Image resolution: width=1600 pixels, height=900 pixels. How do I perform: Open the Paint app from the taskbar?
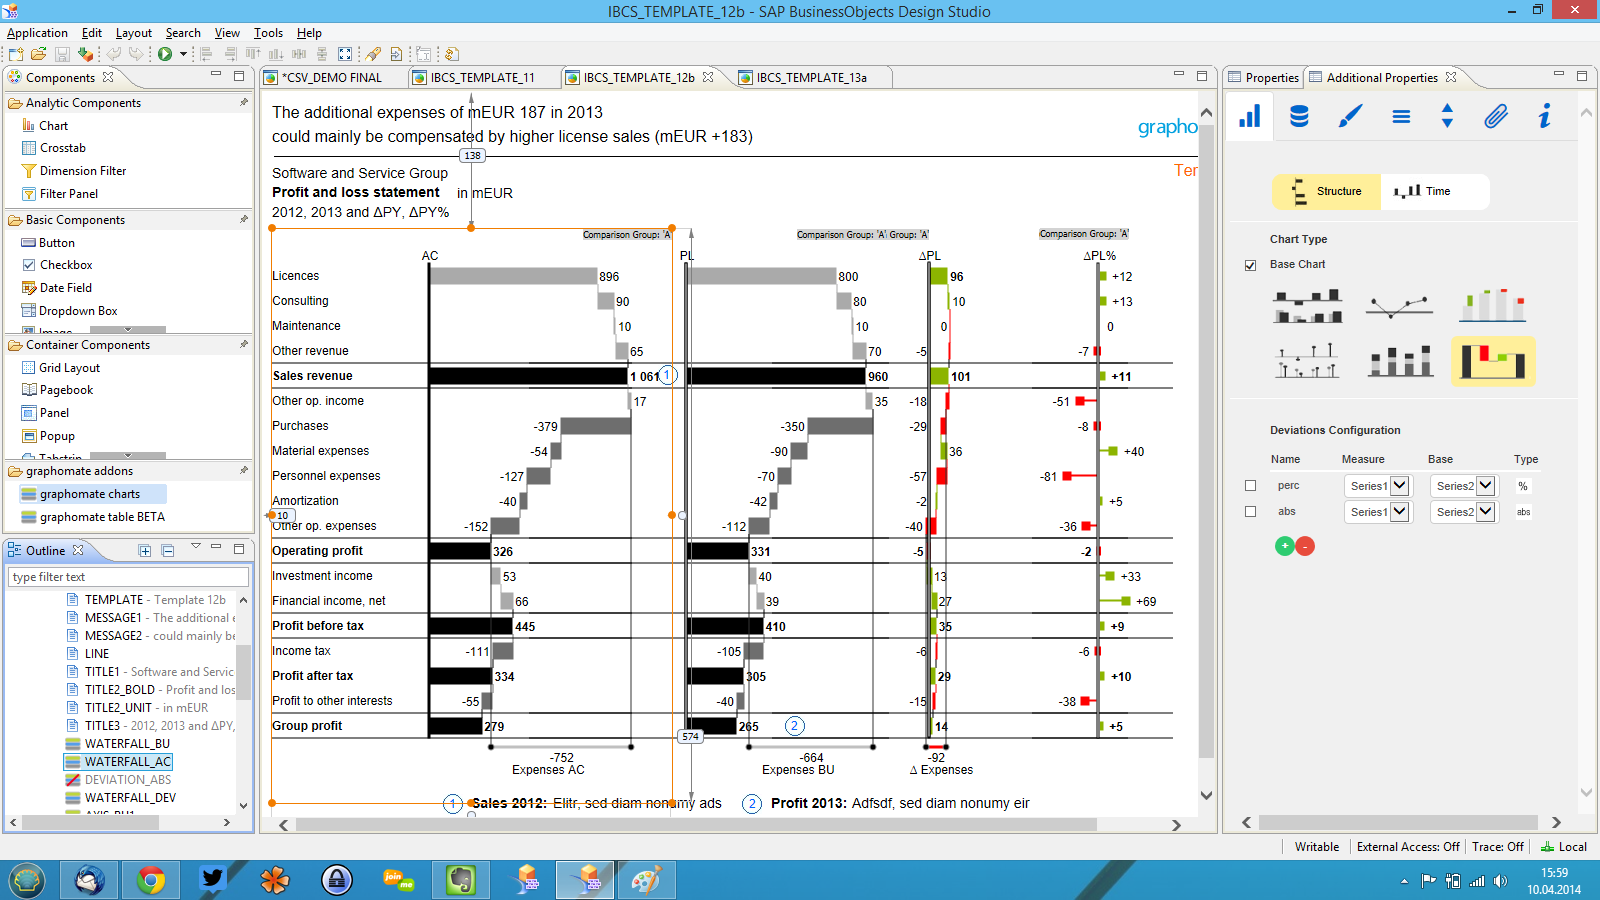tap(646, 880)
